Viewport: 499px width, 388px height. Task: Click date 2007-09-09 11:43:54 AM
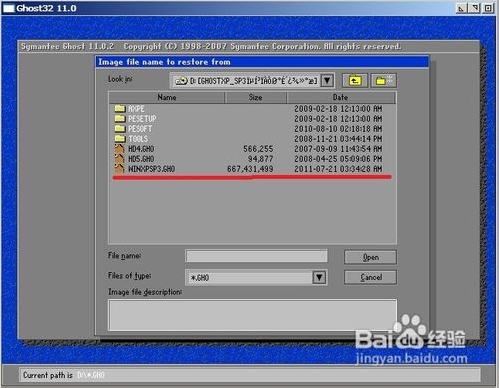338,149
